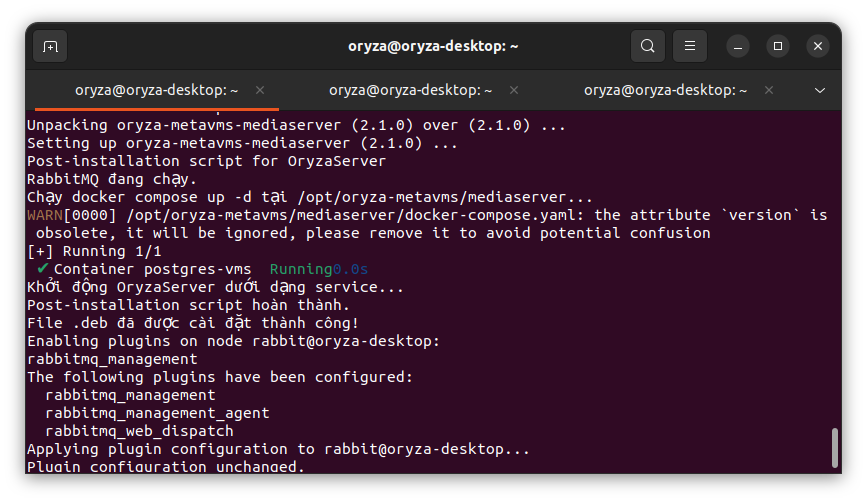Click 'Khởi động OryzaServer' line

coord(215,287)
